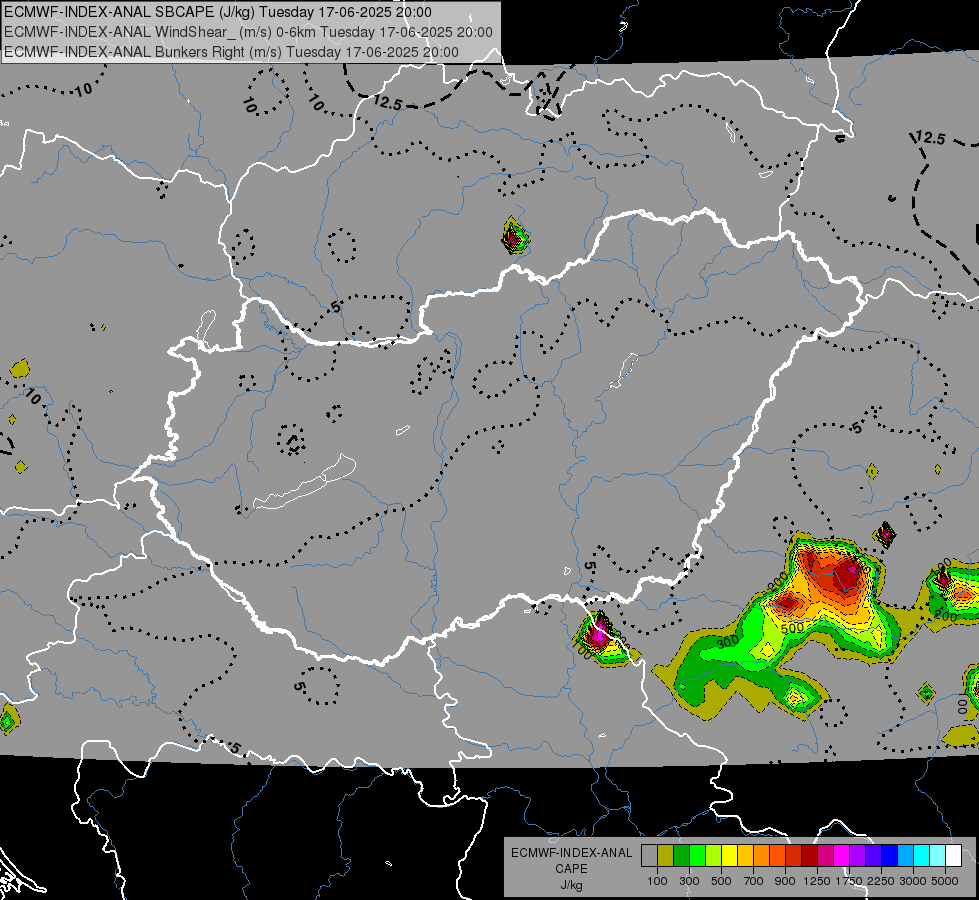Pick the olive legend swatch after 100
This screenshot has width=979, height=900.
click(x=666, y=856)
